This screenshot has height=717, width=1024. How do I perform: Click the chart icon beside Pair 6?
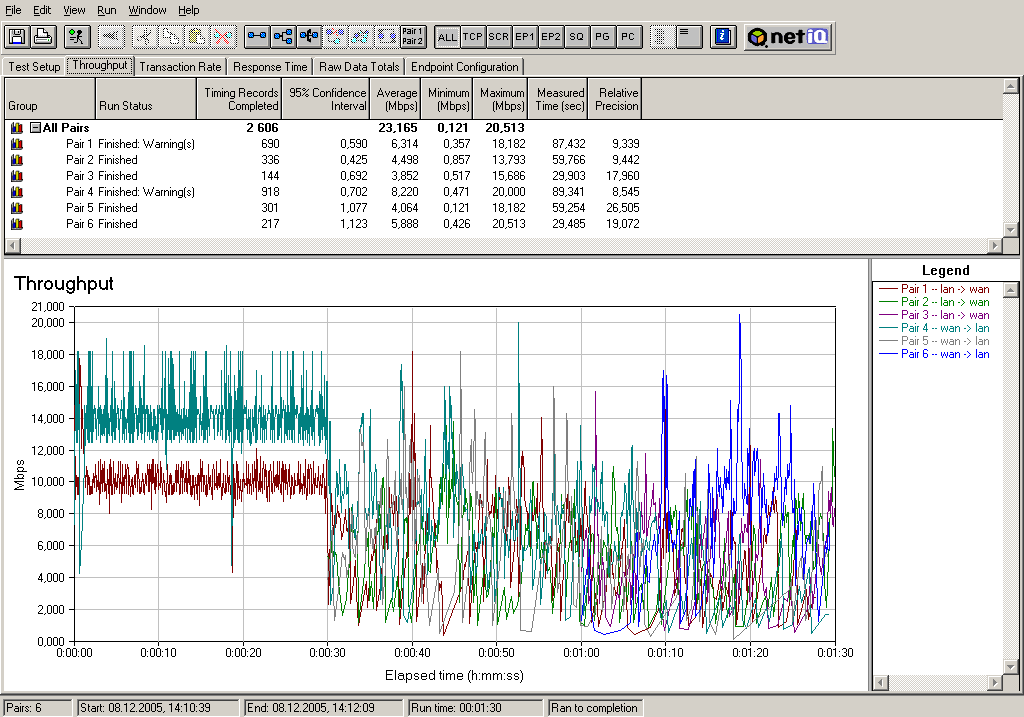[x=16, y=224]
